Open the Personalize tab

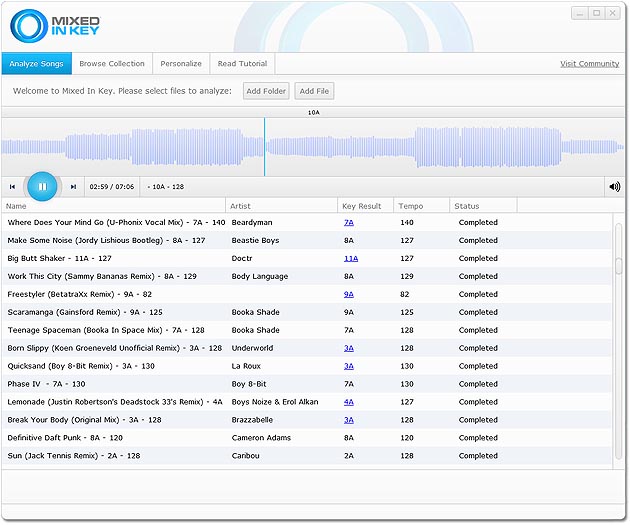[x=181, y=63]
